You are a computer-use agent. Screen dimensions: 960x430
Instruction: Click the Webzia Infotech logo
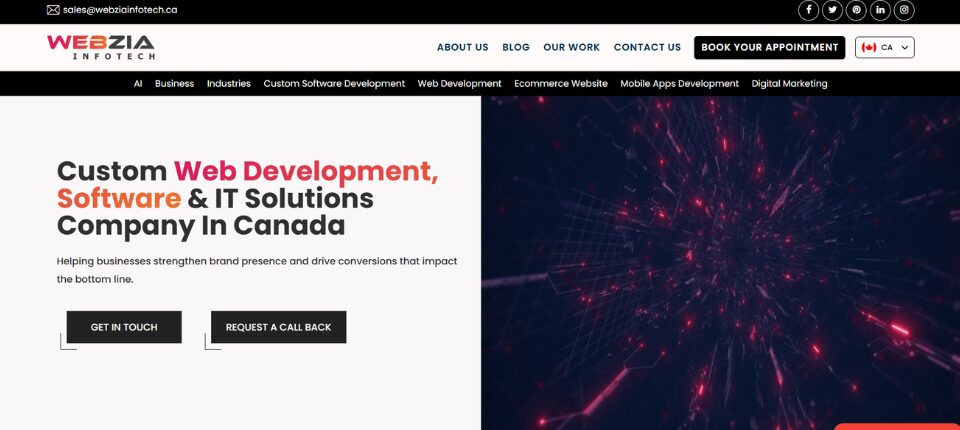pyautogui.click(x=101, y=47)
